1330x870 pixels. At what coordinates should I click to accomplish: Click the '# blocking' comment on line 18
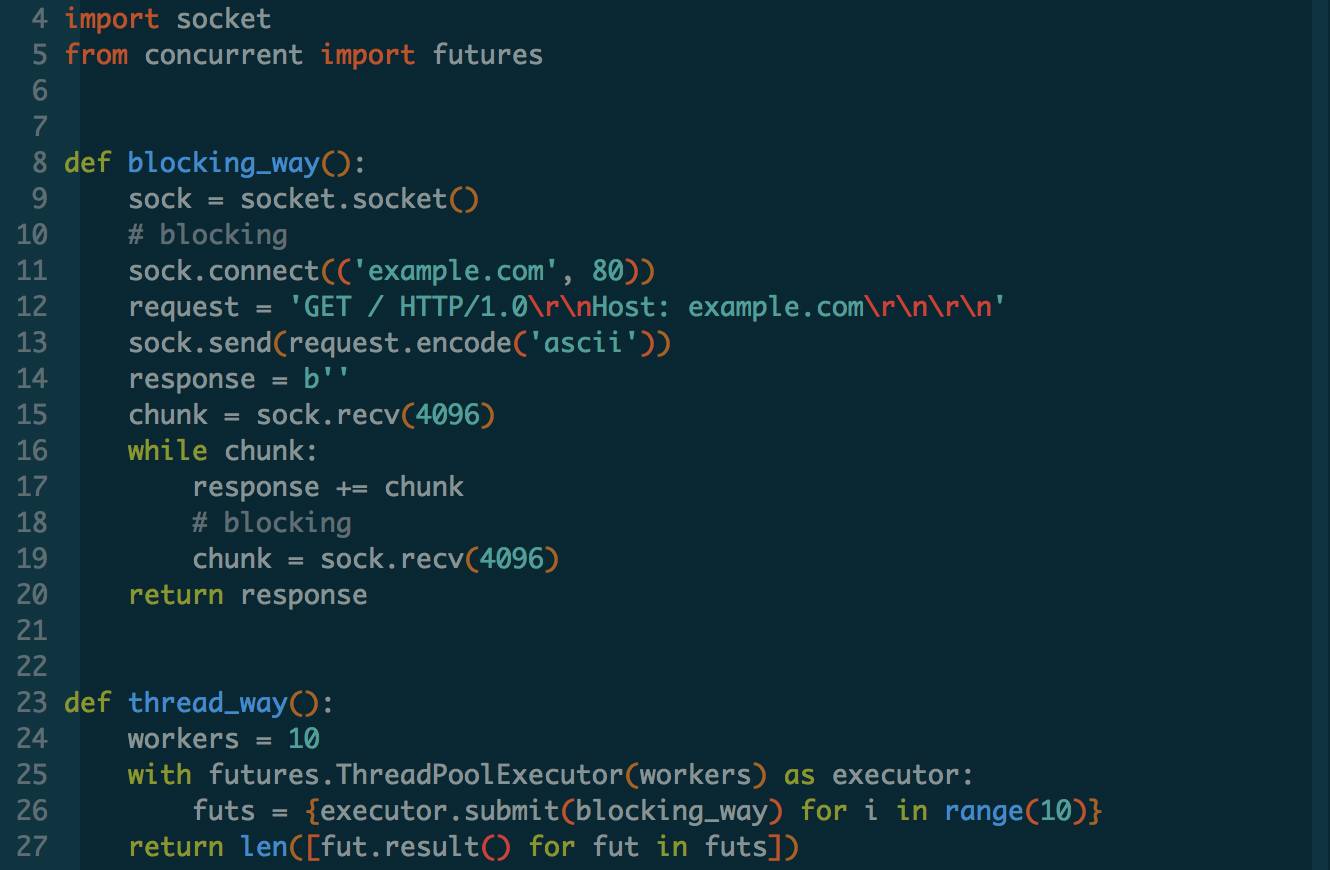click(271, 523)
